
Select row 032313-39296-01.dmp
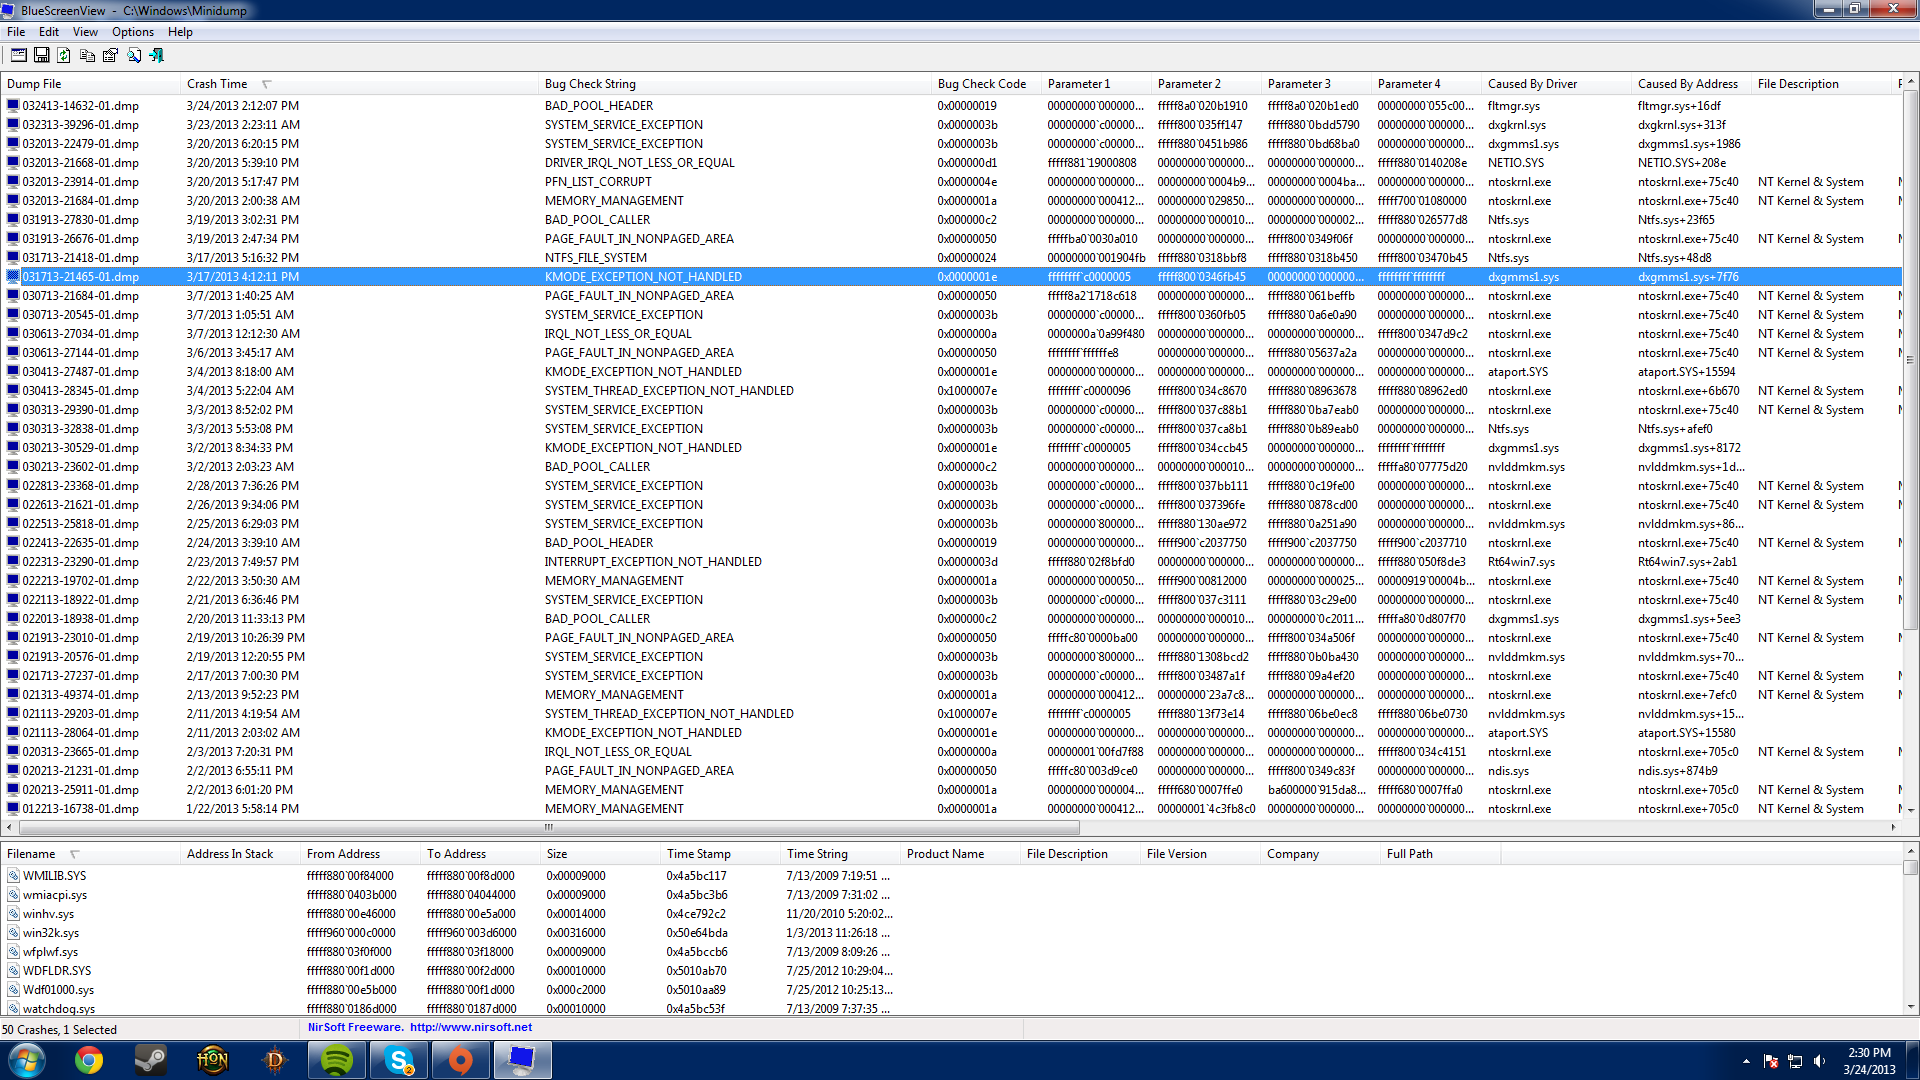pos(952,125)
